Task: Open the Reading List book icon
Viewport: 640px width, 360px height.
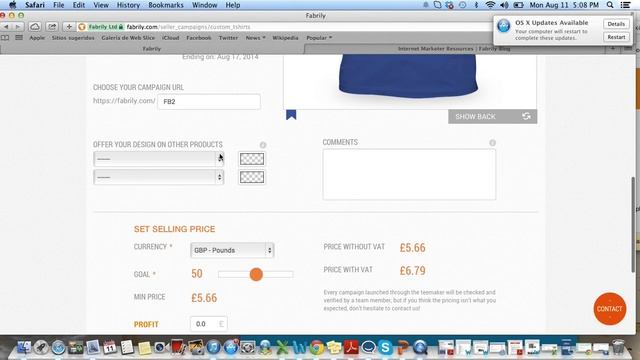Action: pos(5,38)
